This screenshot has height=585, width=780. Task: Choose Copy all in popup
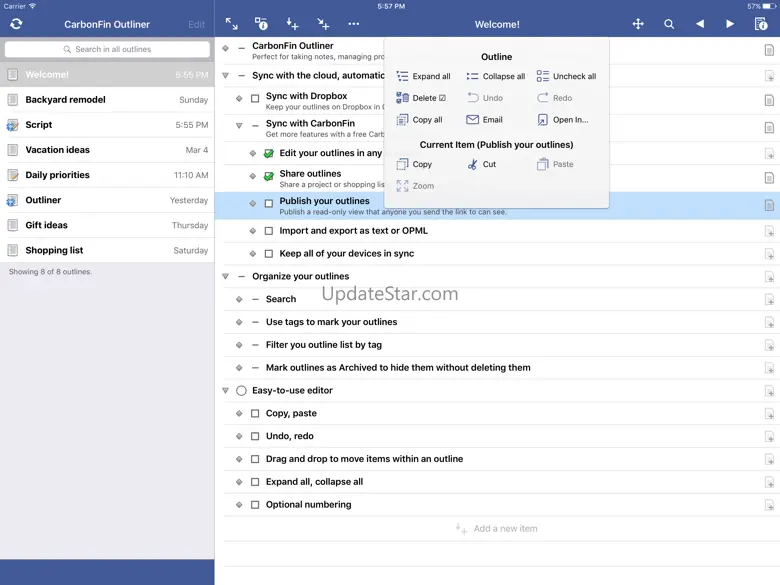pos(419,120)
